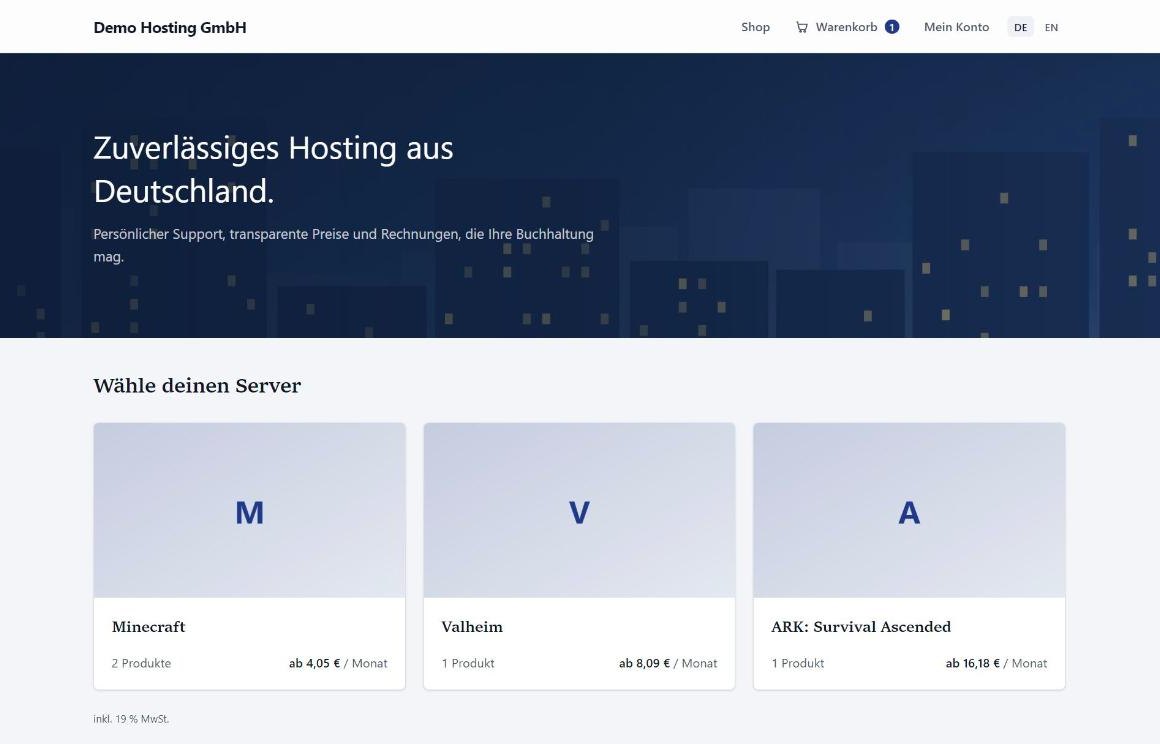Click "1 Produkt" on the ARK card
This screenshot has width=1160, height=744.
798,663
